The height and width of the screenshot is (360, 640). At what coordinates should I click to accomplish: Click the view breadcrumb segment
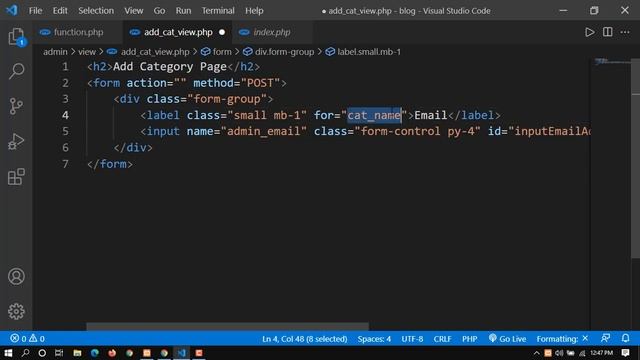(87, 52)
